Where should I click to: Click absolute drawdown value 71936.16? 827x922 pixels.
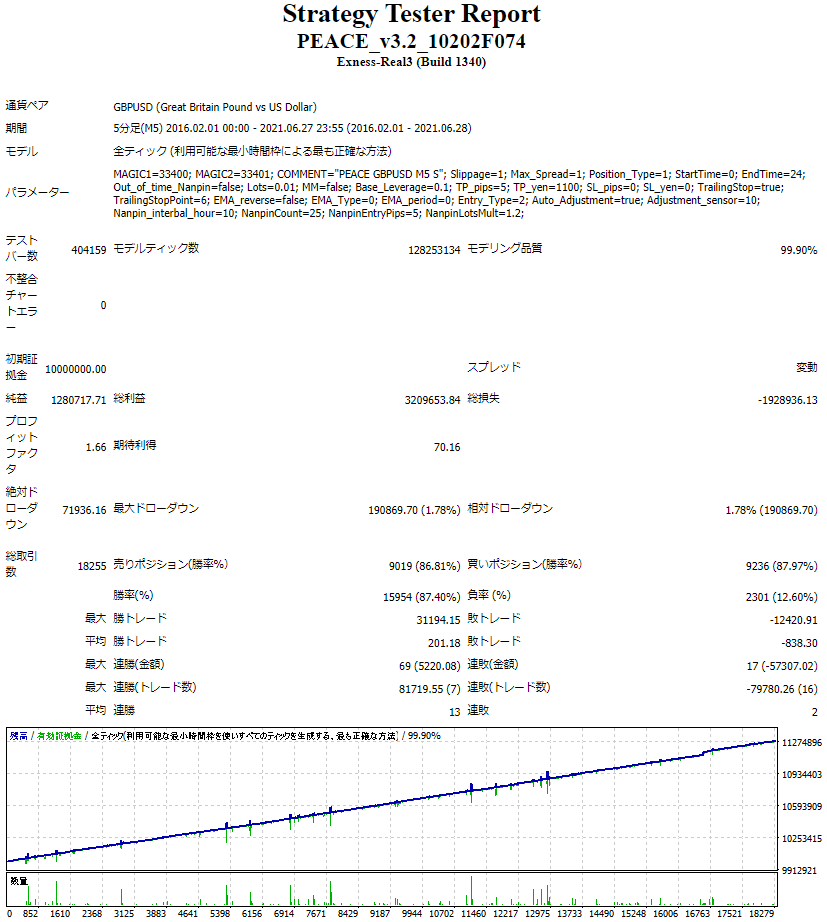[84, 510]
